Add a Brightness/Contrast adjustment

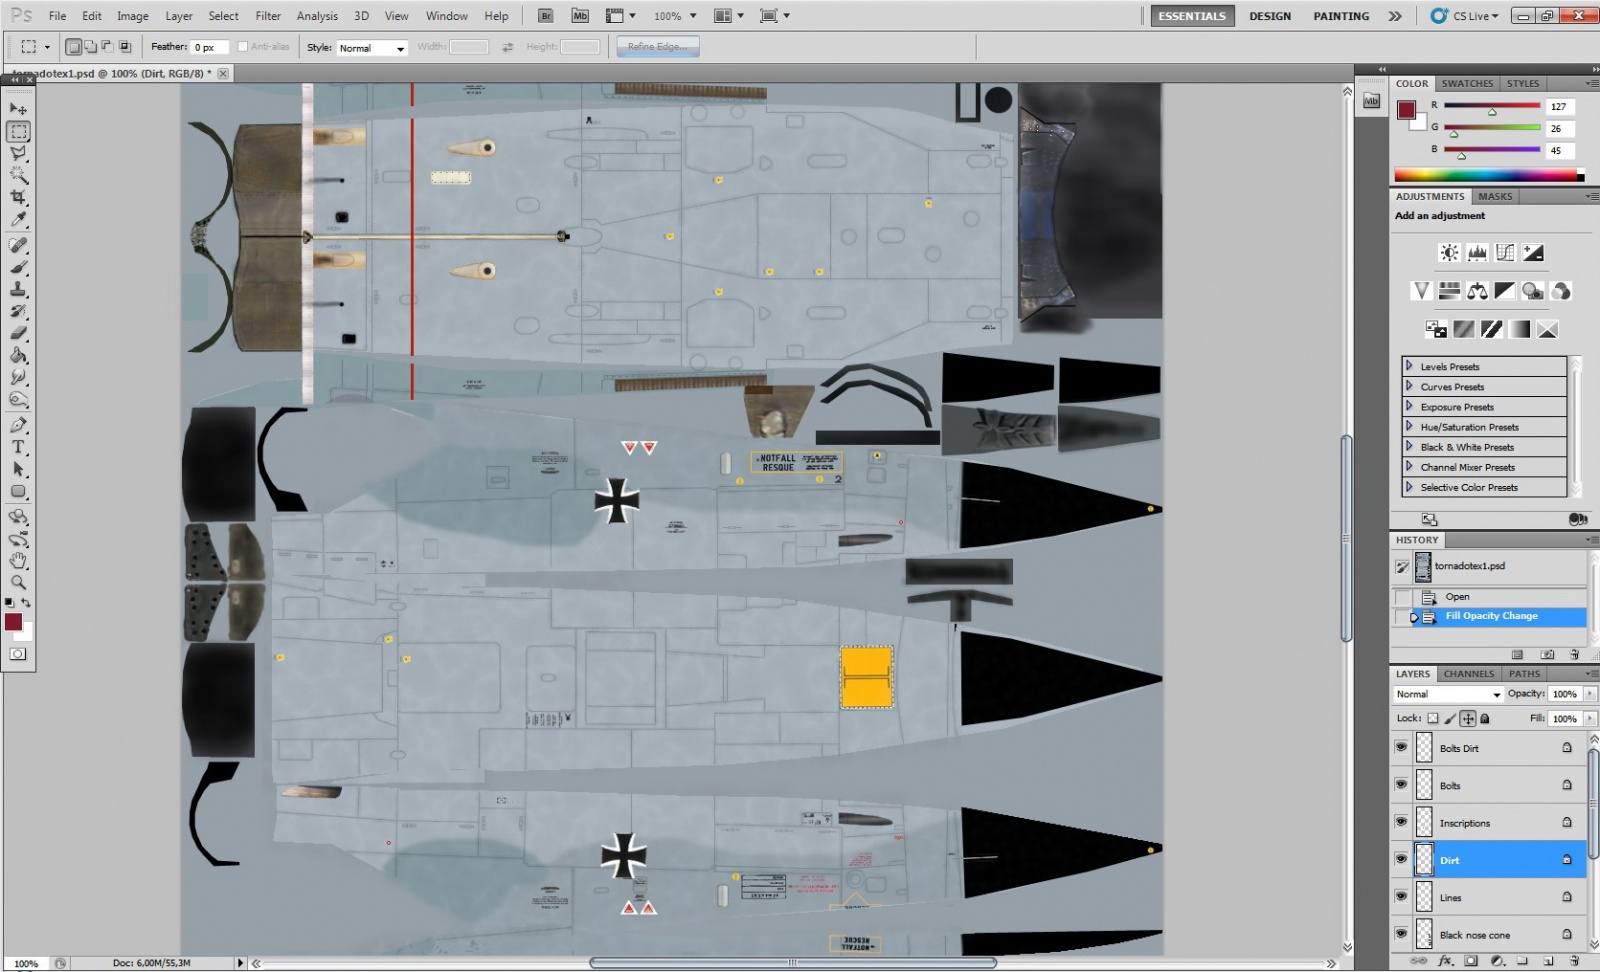[1449, 253]
